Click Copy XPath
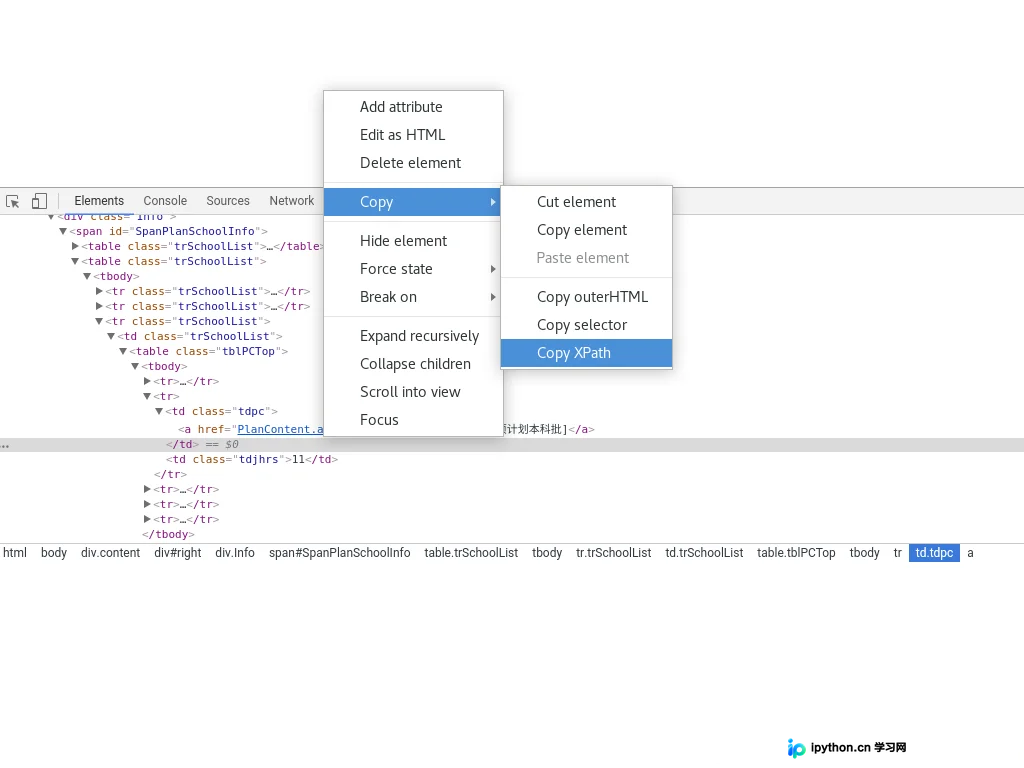Screen dimensions: 1024x768 click(x=586, y=353)
